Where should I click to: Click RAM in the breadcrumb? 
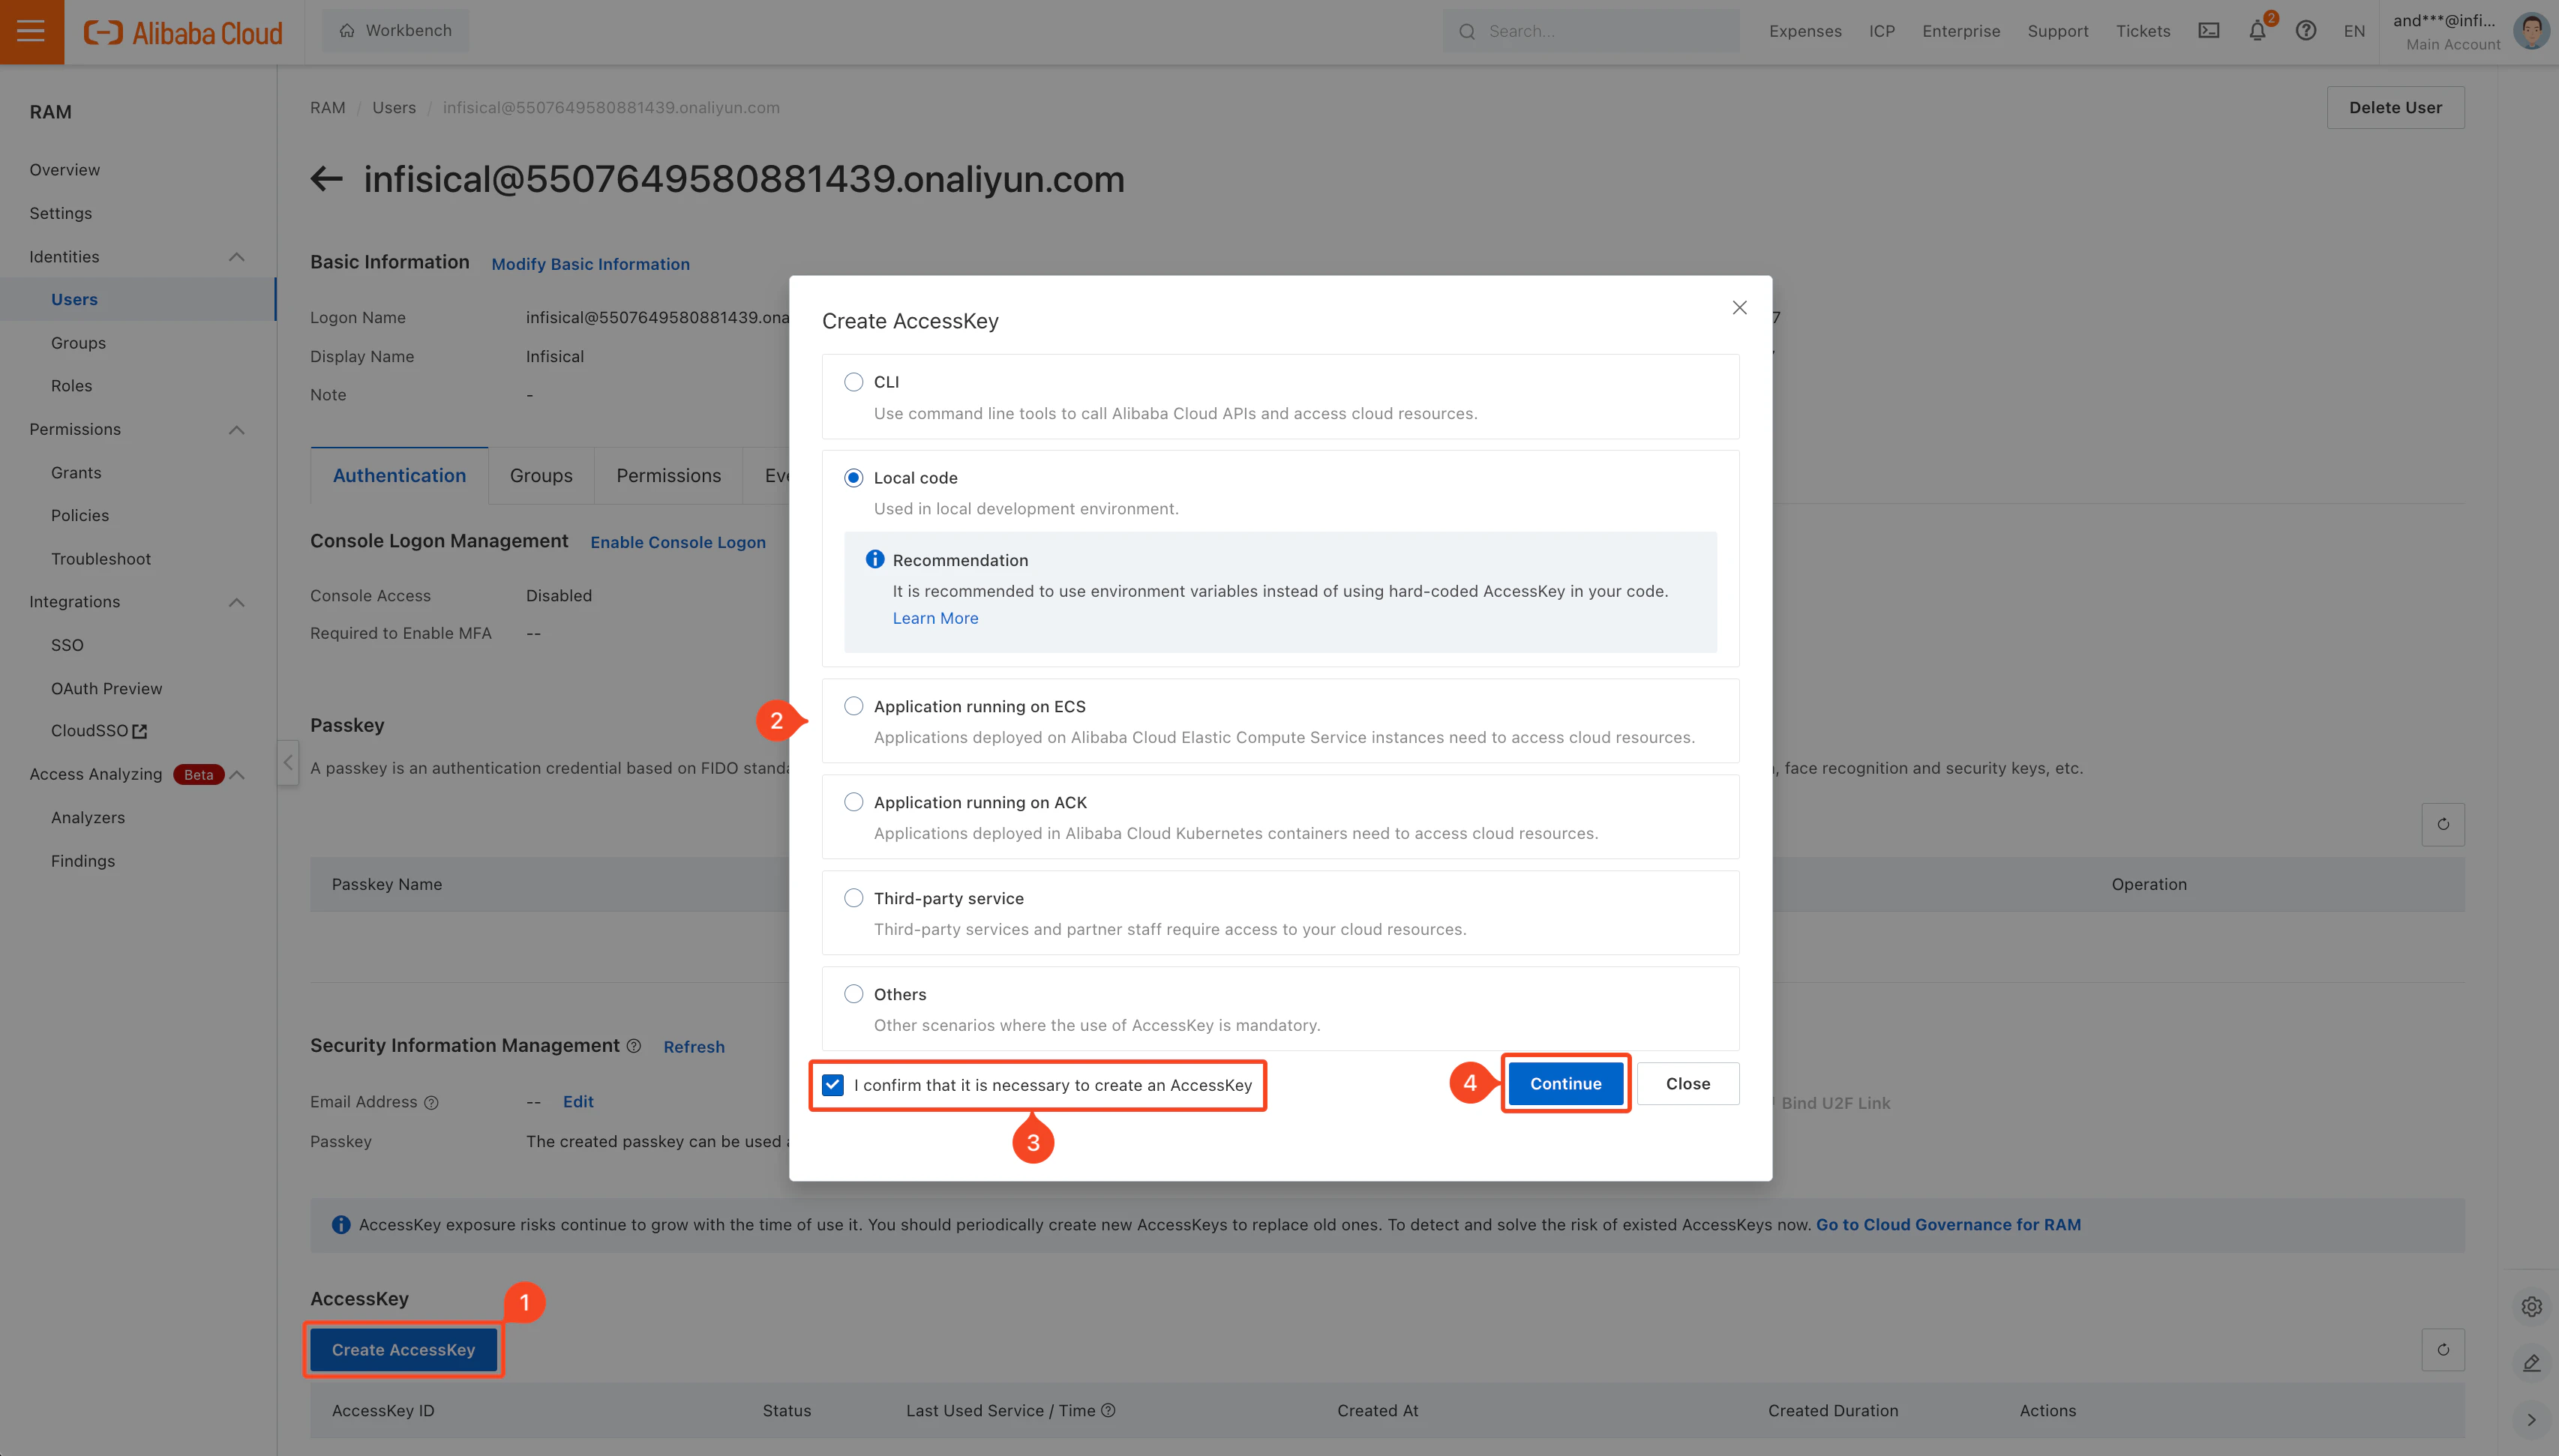[327, 108]
